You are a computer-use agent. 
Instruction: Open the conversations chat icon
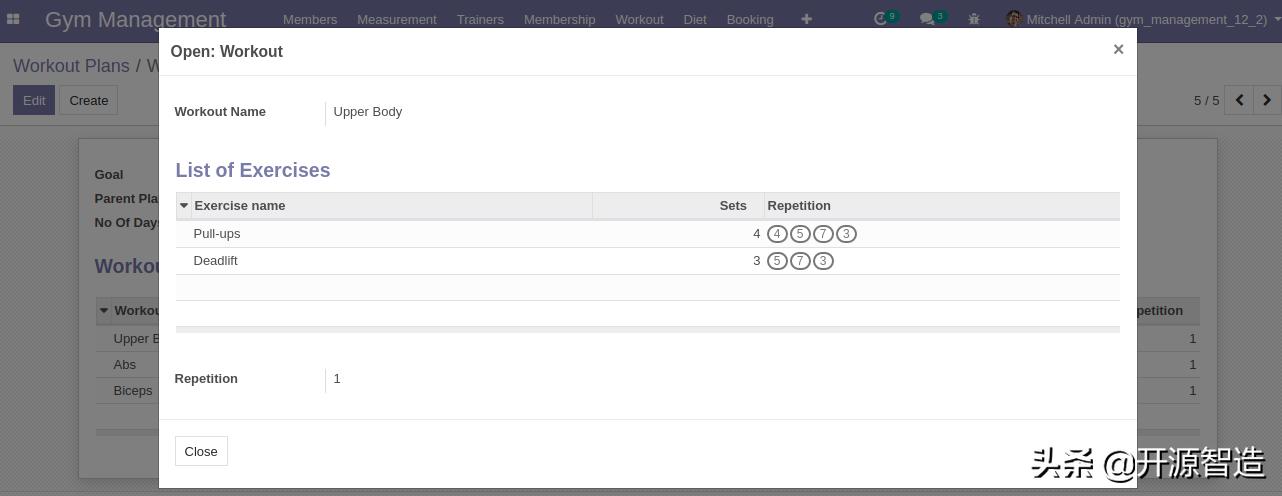pos(927,19)
